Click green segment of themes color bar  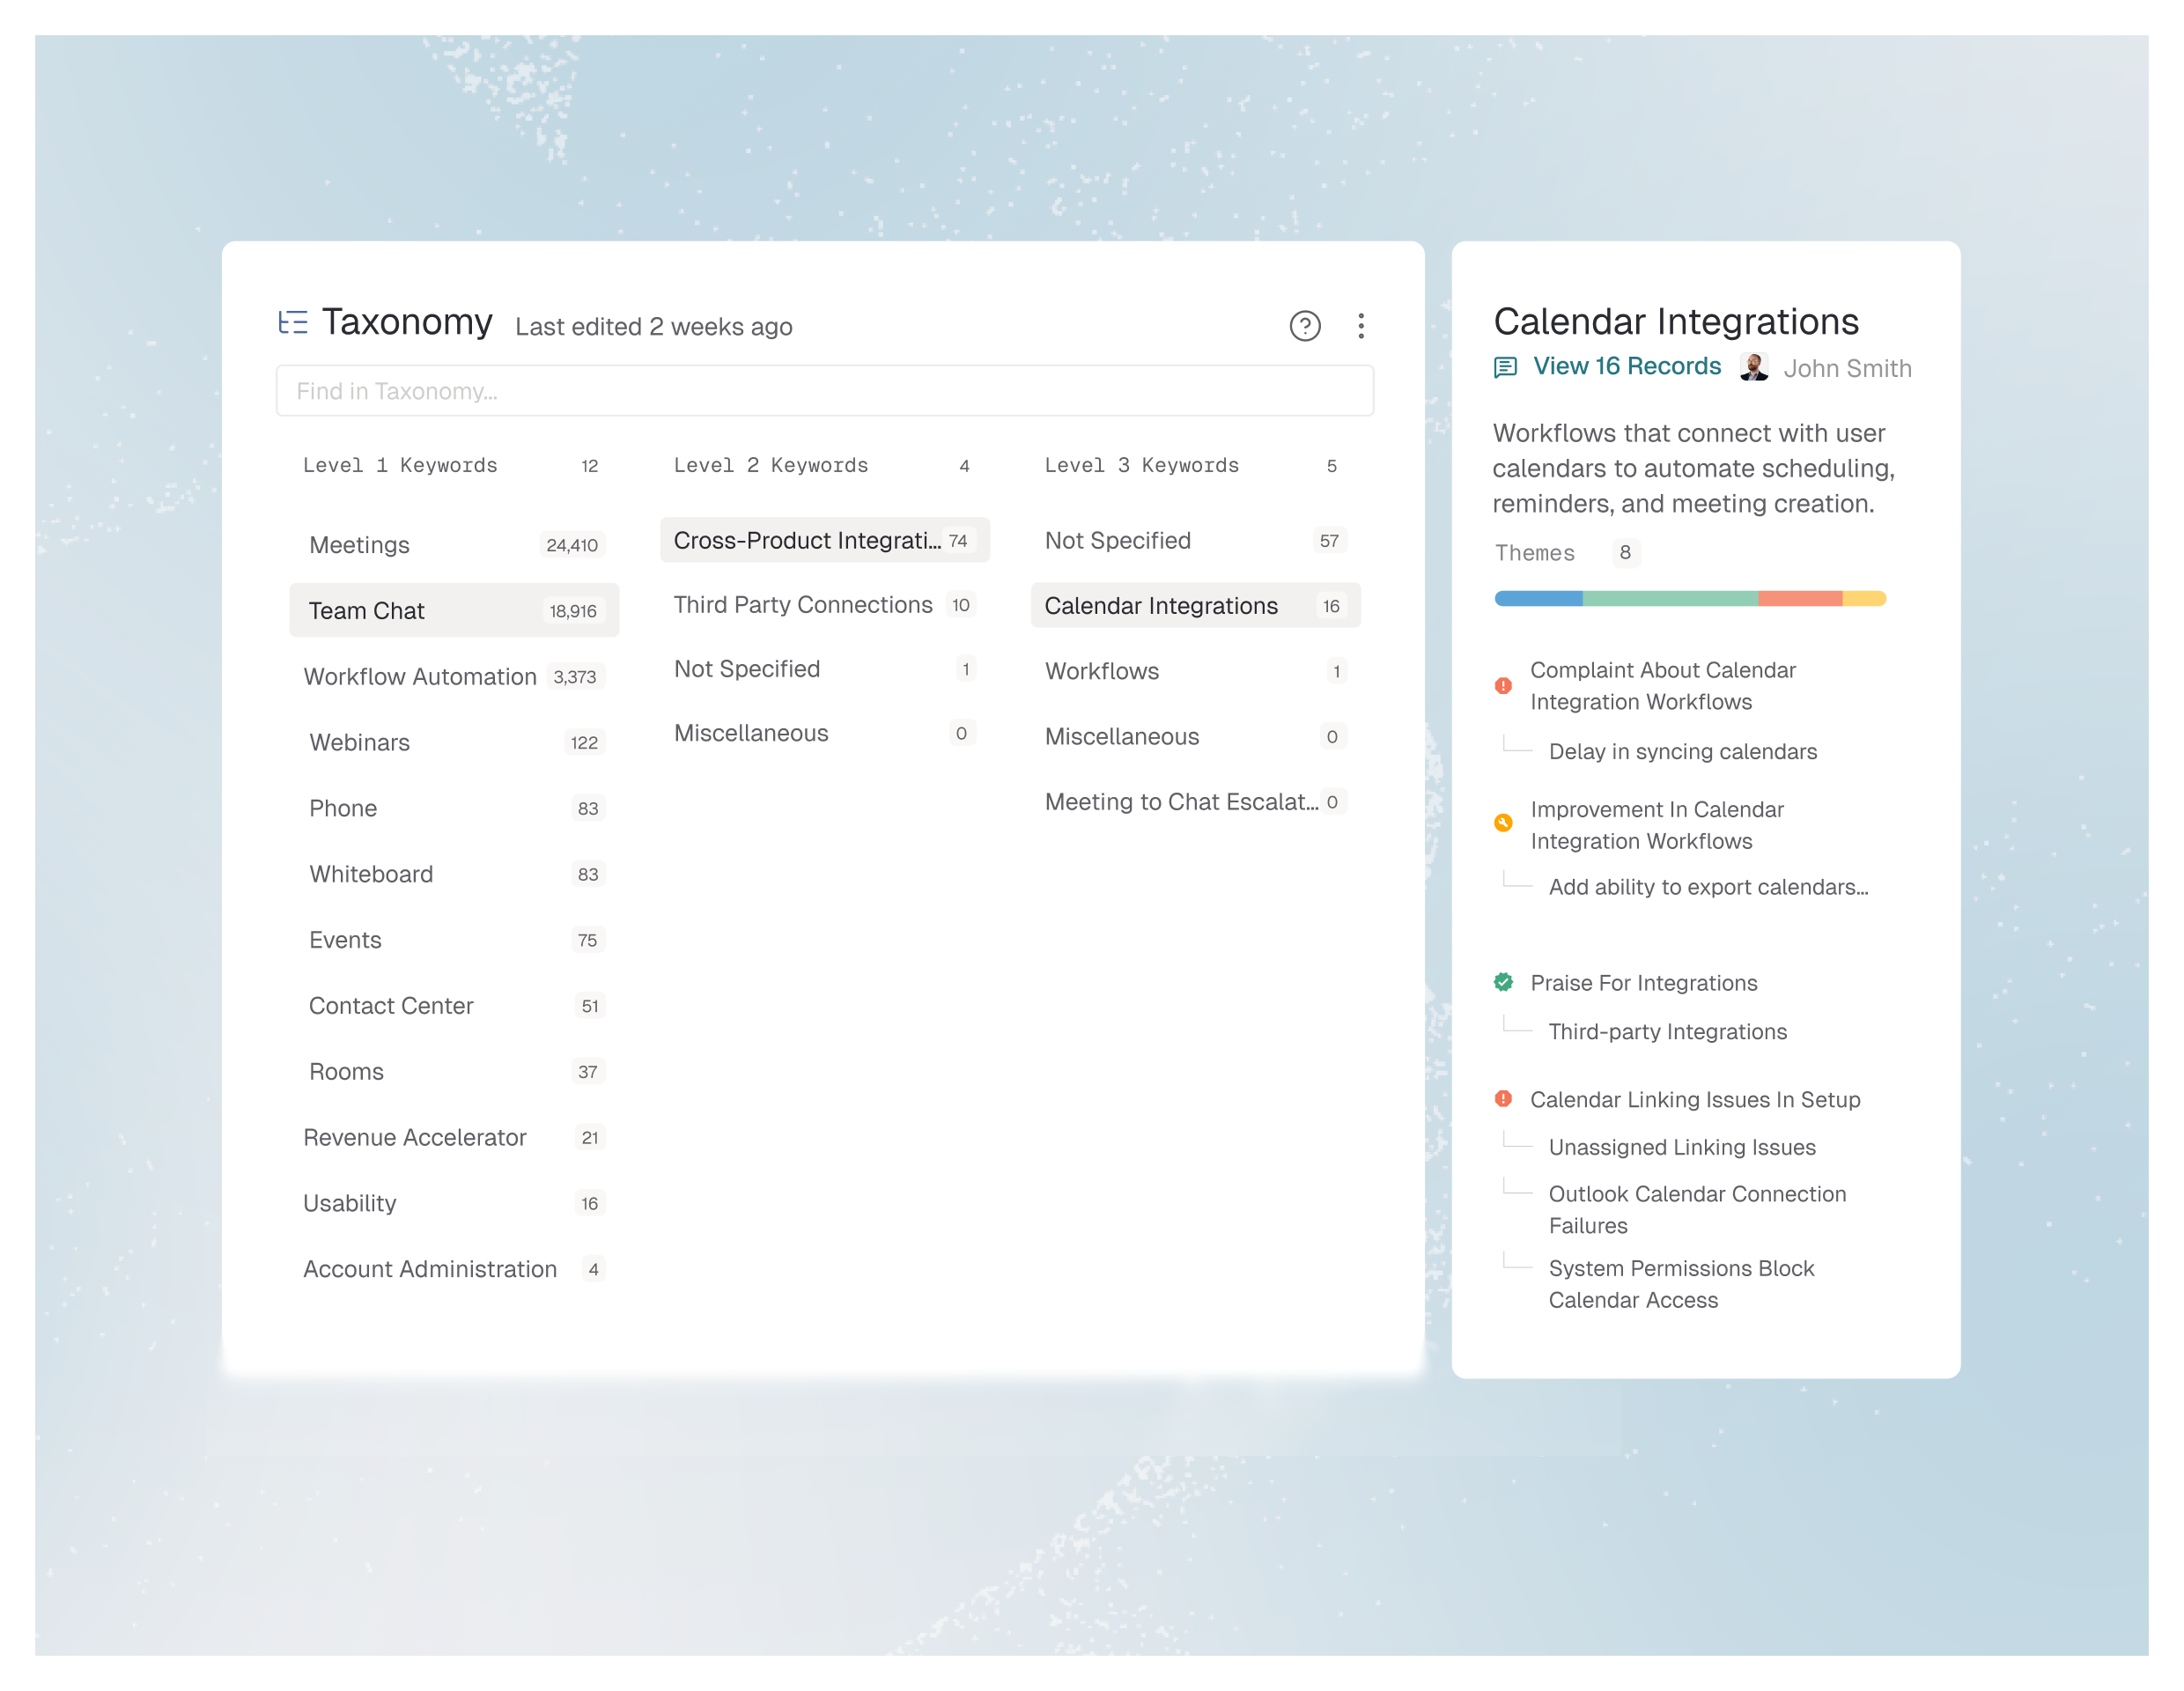[1670, 599]
